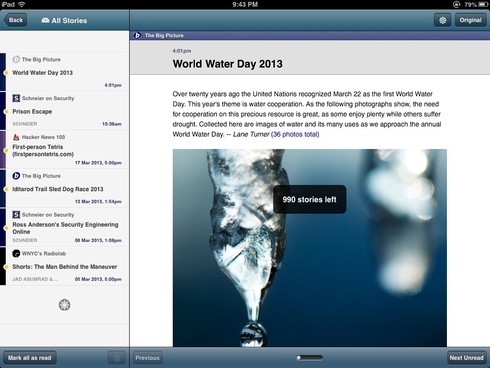Go back with the Back button

click(15, 20)
